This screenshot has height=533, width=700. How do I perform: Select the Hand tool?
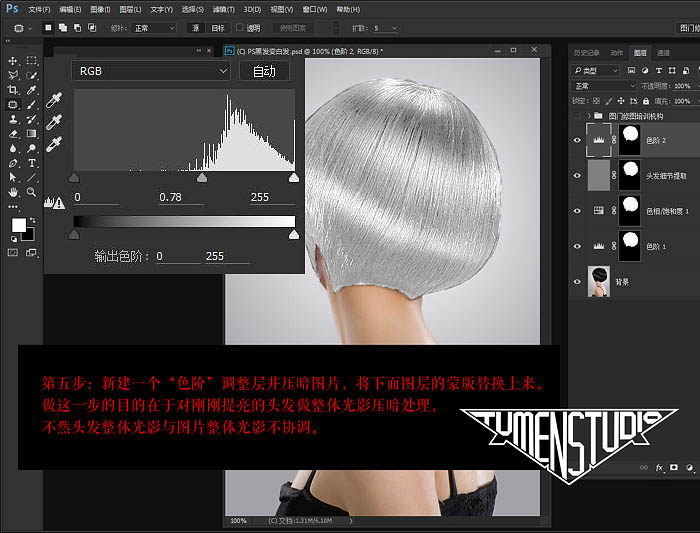pyautogui.click(x=13, y=192)
